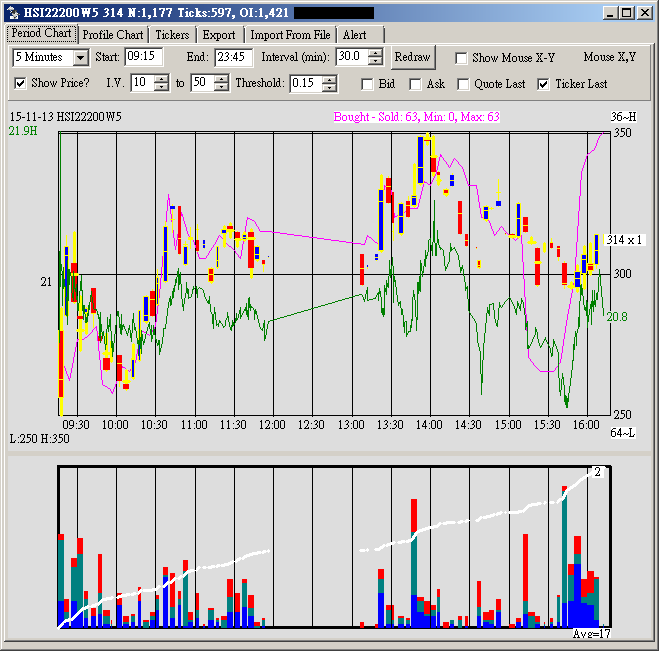Click the End time field 23:45
Image resolution: width=659 pixels, height=651 pixels.
tap(233, 57)
